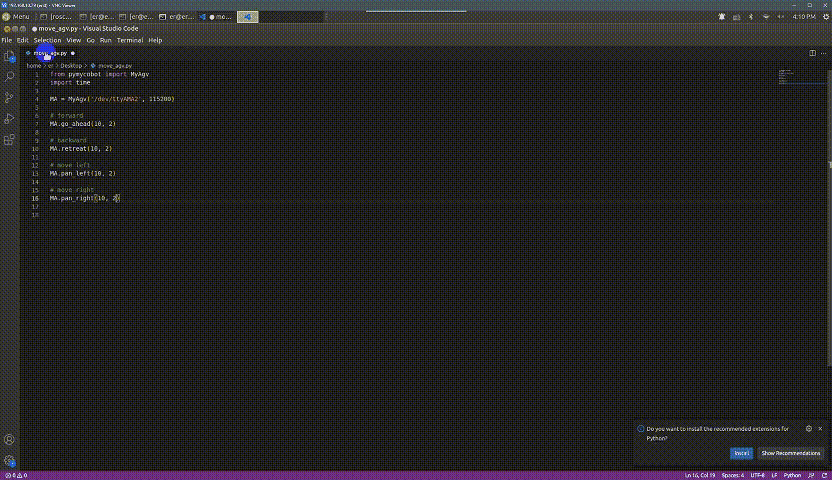Open the Run menu
The width and height of the screenshot is (832, 480).
(106, 40)
